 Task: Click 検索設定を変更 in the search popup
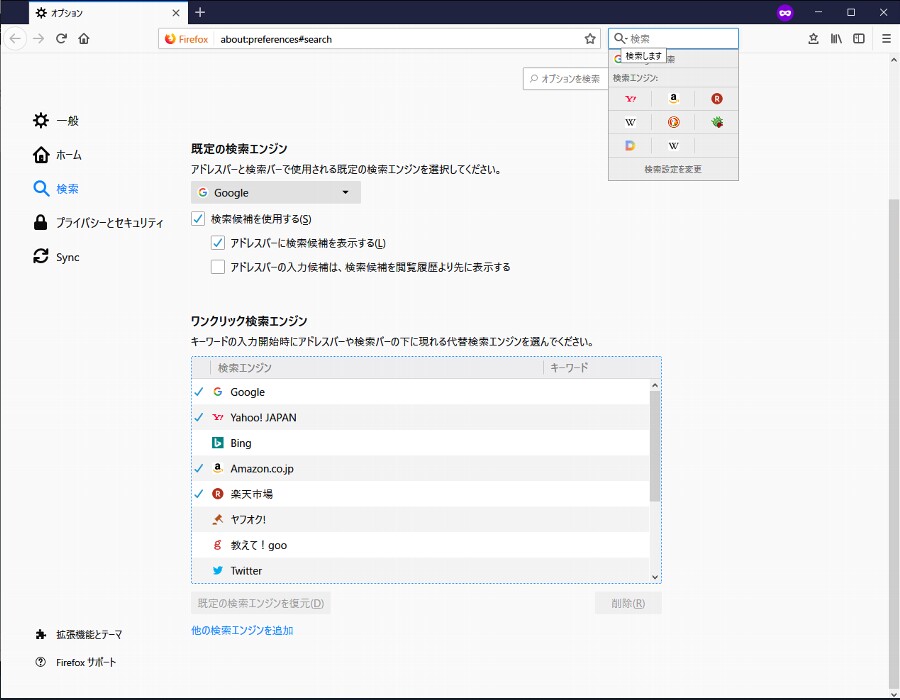(673, 169)
